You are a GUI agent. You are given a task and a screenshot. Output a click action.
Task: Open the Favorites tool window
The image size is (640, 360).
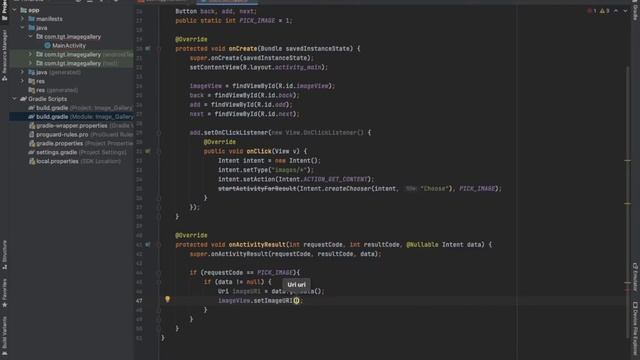pyautogui.click(x=4, y=292)
